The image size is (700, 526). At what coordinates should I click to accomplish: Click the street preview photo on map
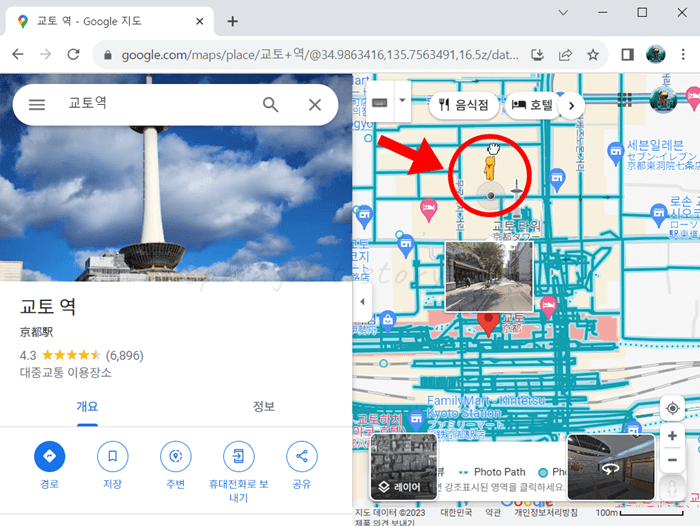489,276
